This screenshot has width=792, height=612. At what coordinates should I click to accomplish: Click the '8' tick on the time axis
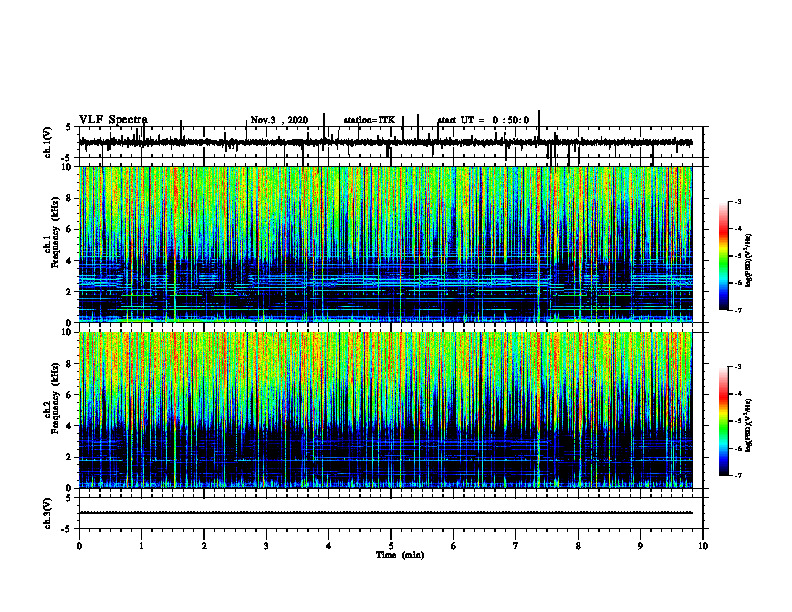click(578, 546)
